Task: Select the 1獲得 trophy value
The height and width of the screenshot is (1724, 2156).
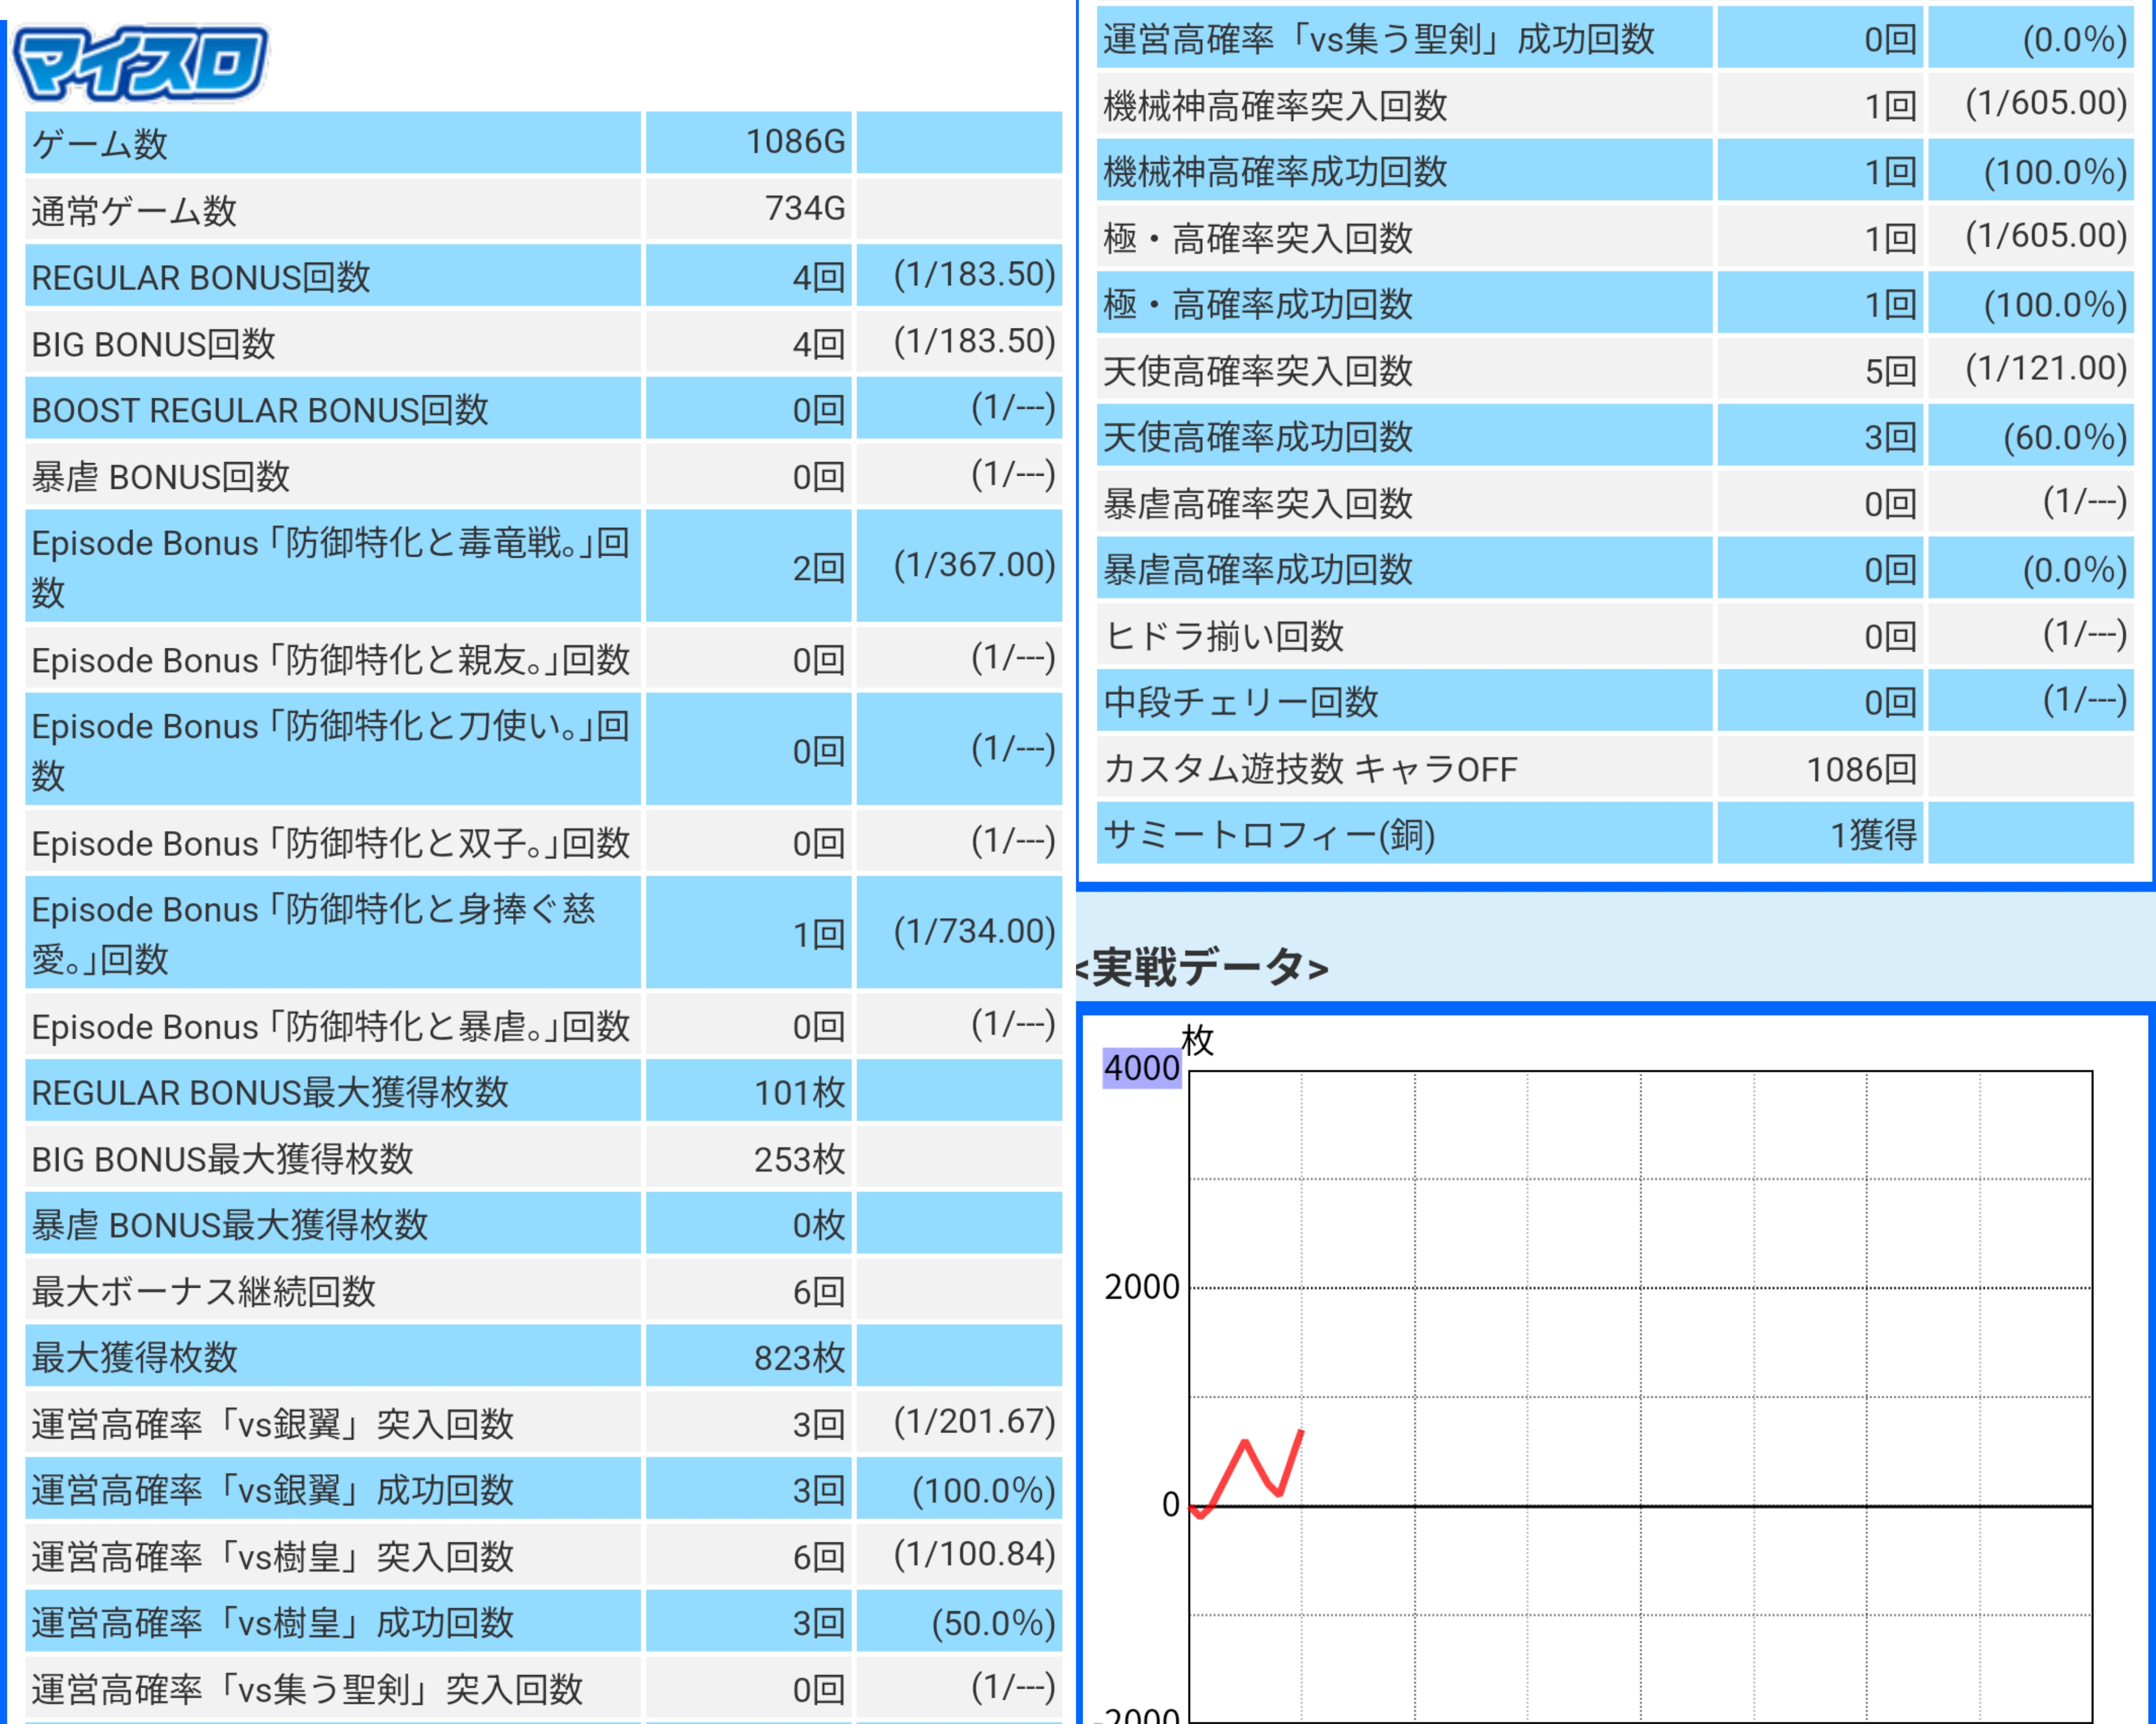Action: tap(1872, 835)
